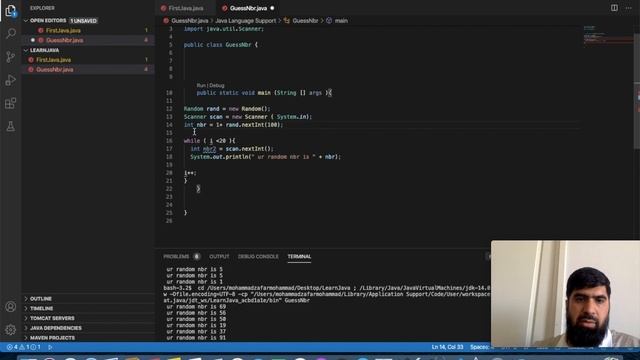Viewport: 640px width, 360px height.
Task: Click the Ln 14, Col 33 status item
Action: pos(447,347)
